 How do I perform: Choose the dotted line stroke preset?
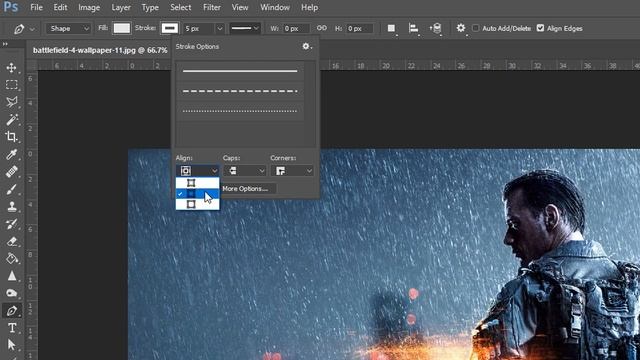tap(240, 111)
